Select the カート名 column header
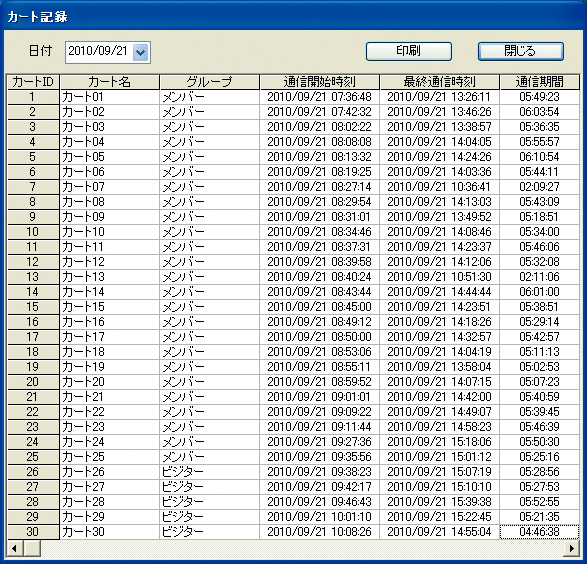 point(110,82)
